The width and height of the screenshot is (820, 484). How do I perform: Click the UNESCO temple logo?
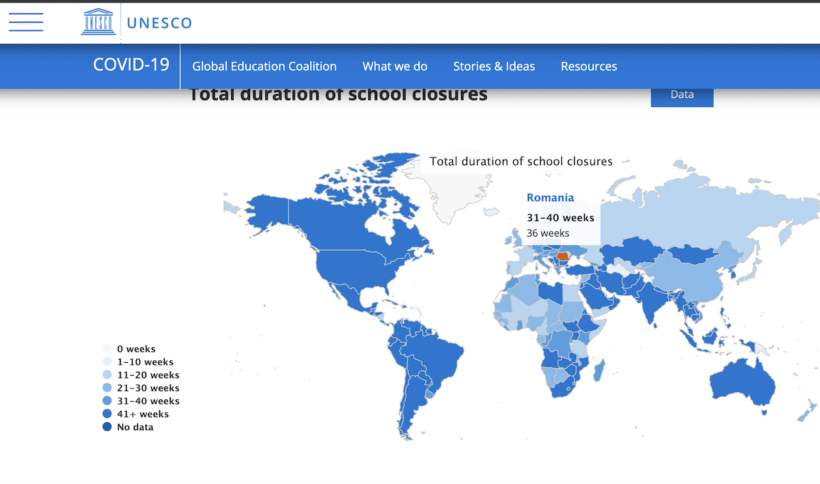tap(98, 22)
